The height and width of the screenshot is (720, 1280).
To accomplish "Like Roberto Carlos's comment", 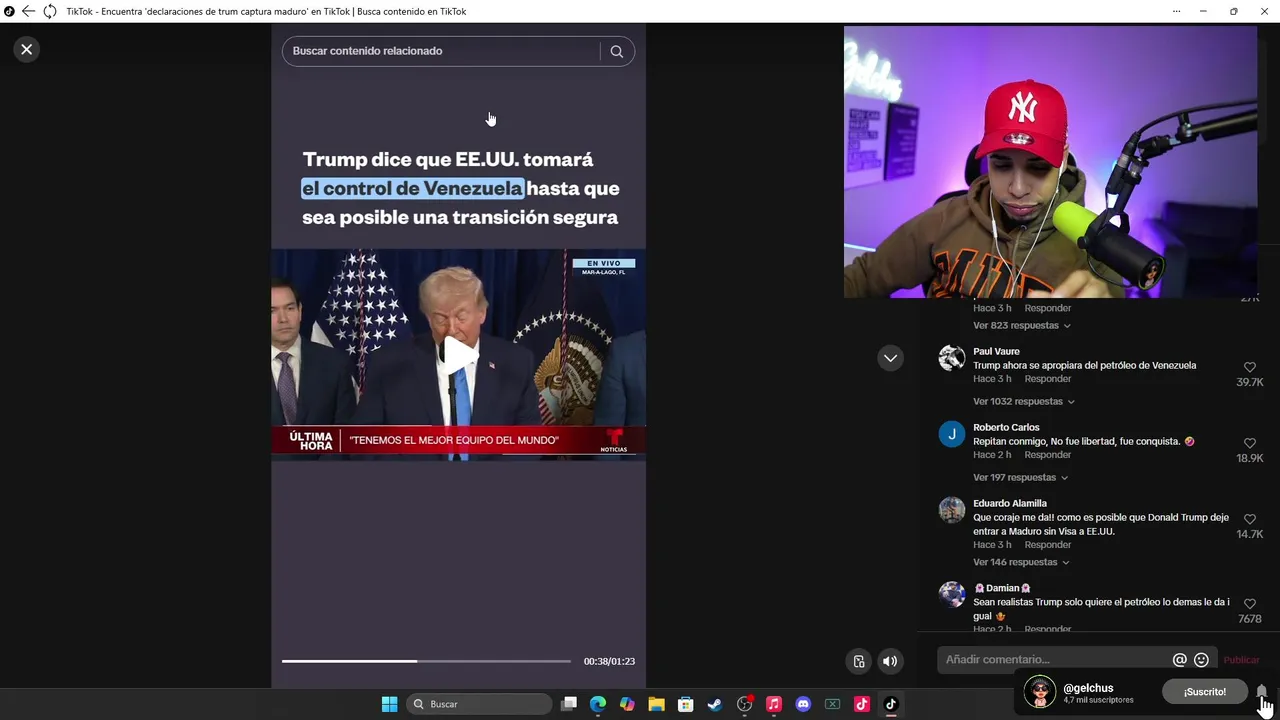I will tap(1250, 443).
